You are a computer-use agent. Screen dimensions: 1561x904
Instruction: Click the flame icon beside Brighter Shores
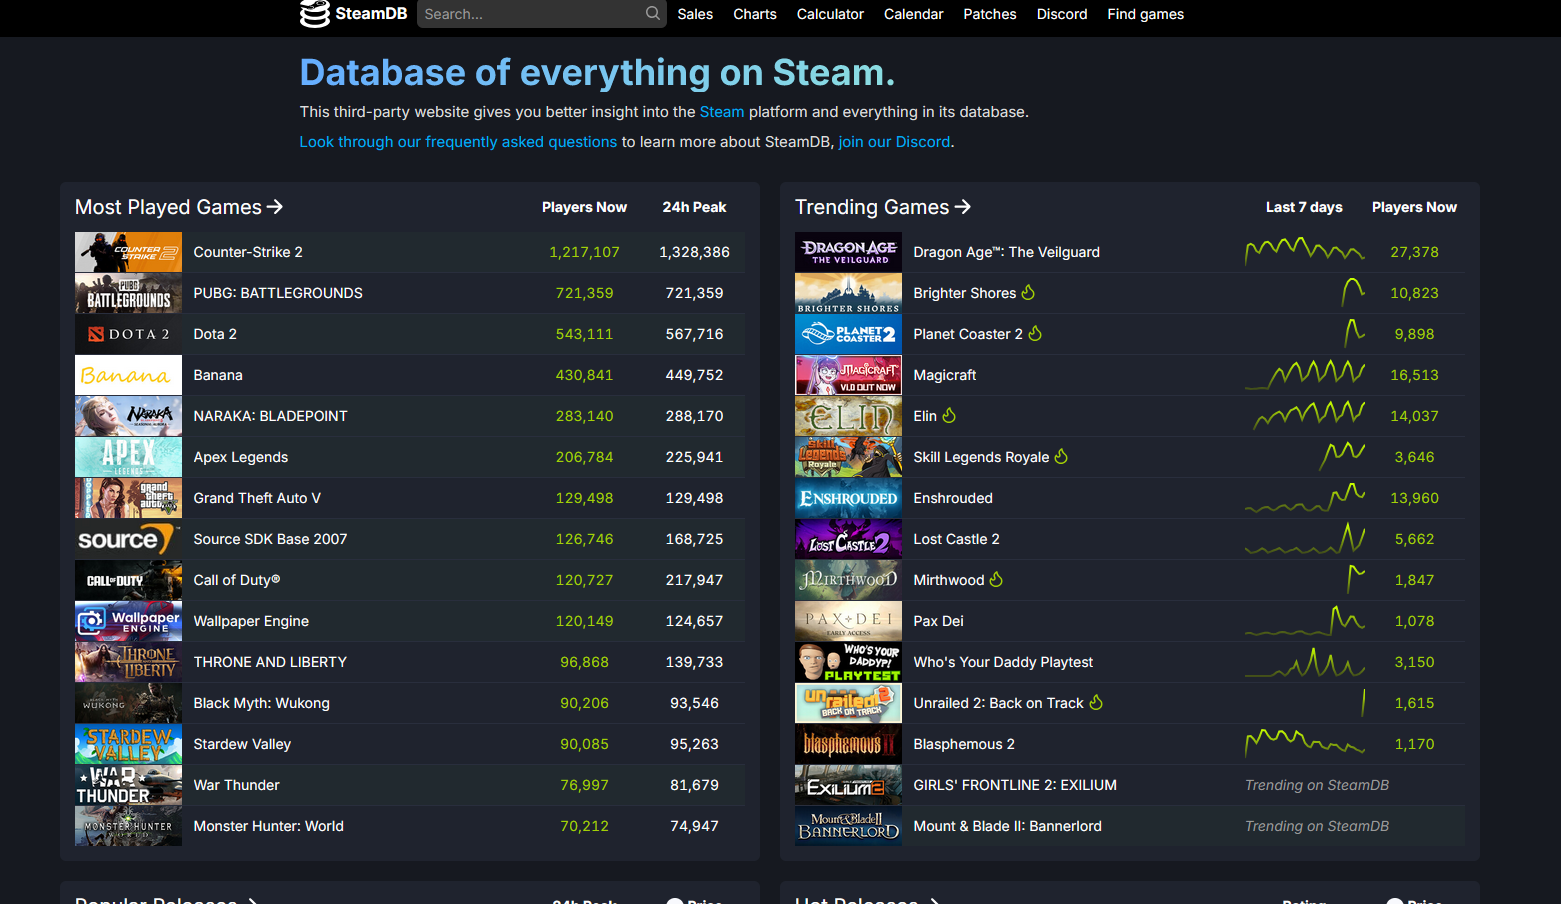click(1028, 293)
